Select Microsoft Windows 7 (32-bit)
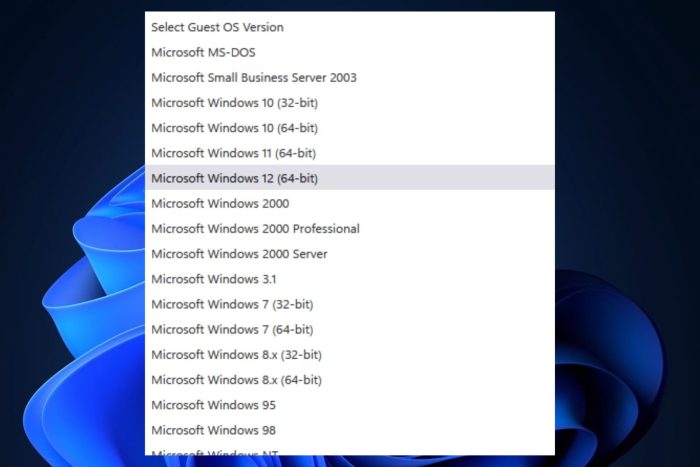Screen dimensions: 700x467 click(350, 304)
